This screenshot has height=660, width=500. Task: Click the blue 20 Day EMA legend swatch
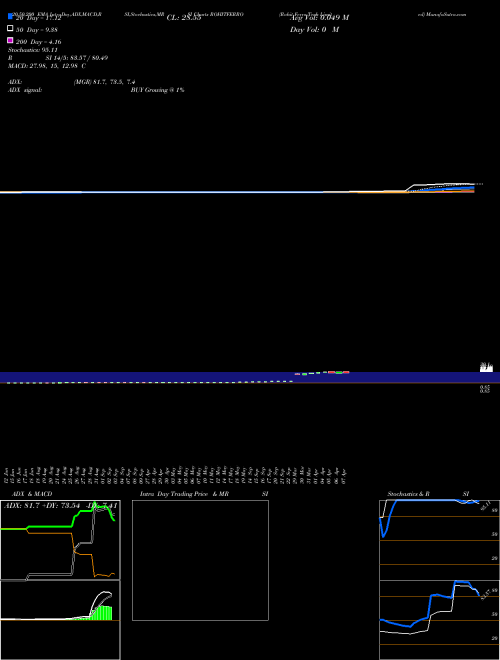(10, 16)
